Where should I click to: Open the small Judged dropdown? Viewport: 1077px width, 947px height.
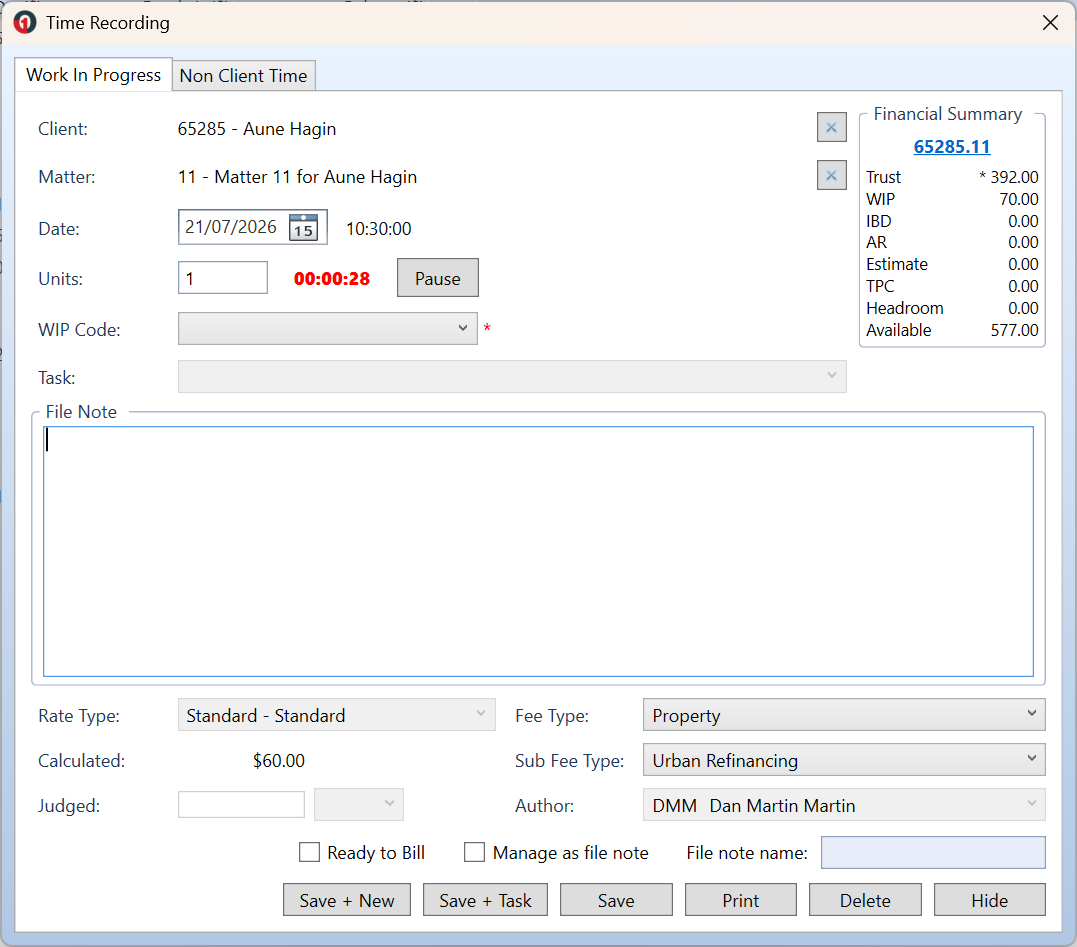pyautogui.click(x=359, y=804)
